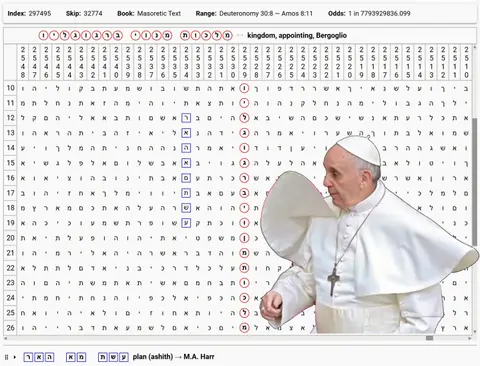
Task: Click the vertical scrollbar down arrow
Action: click(x=475, y=333)
